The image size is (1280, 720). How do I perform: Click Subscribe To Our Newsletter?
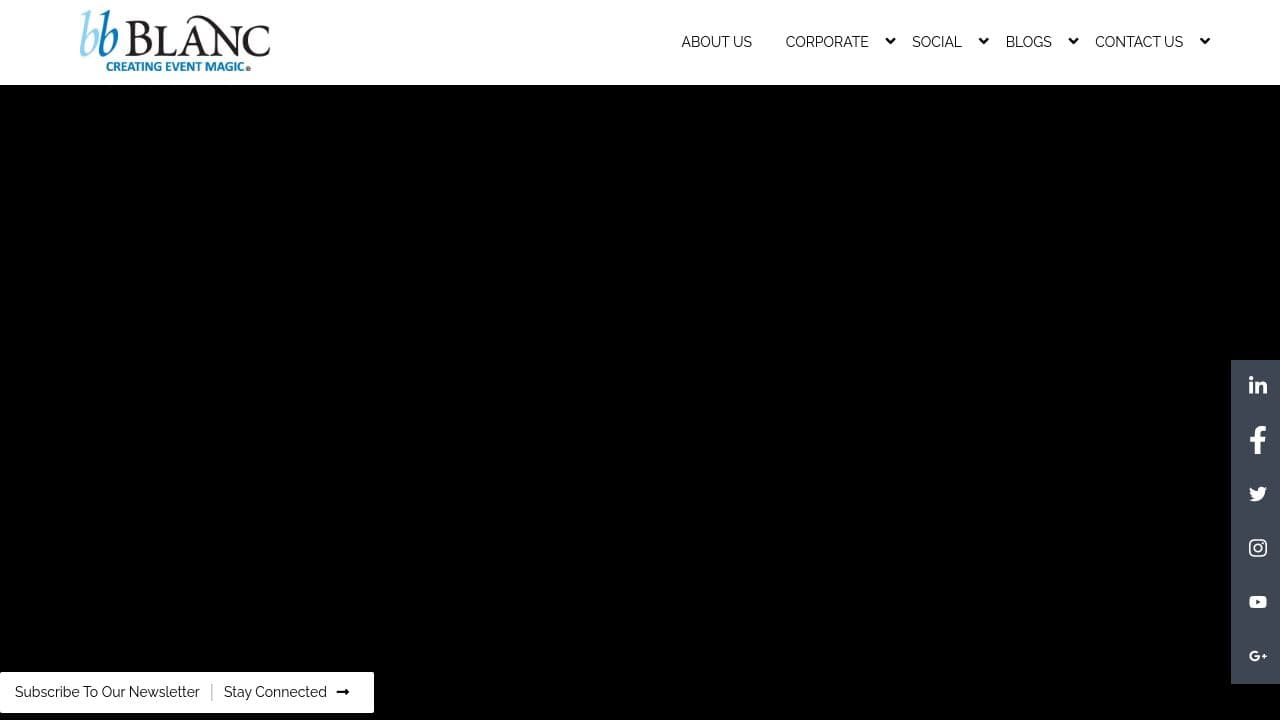107,692
